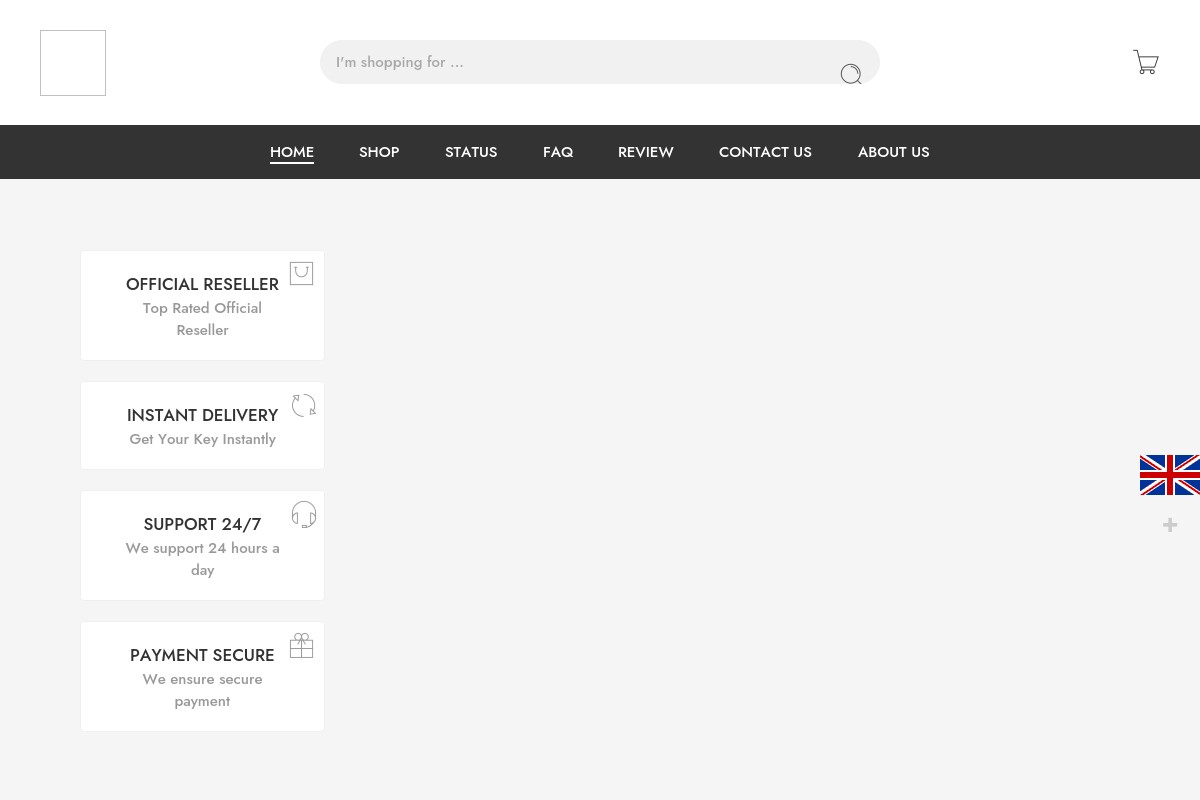Navigate to the REVIEW page
Screen dimensions: 1200x800
646,152
